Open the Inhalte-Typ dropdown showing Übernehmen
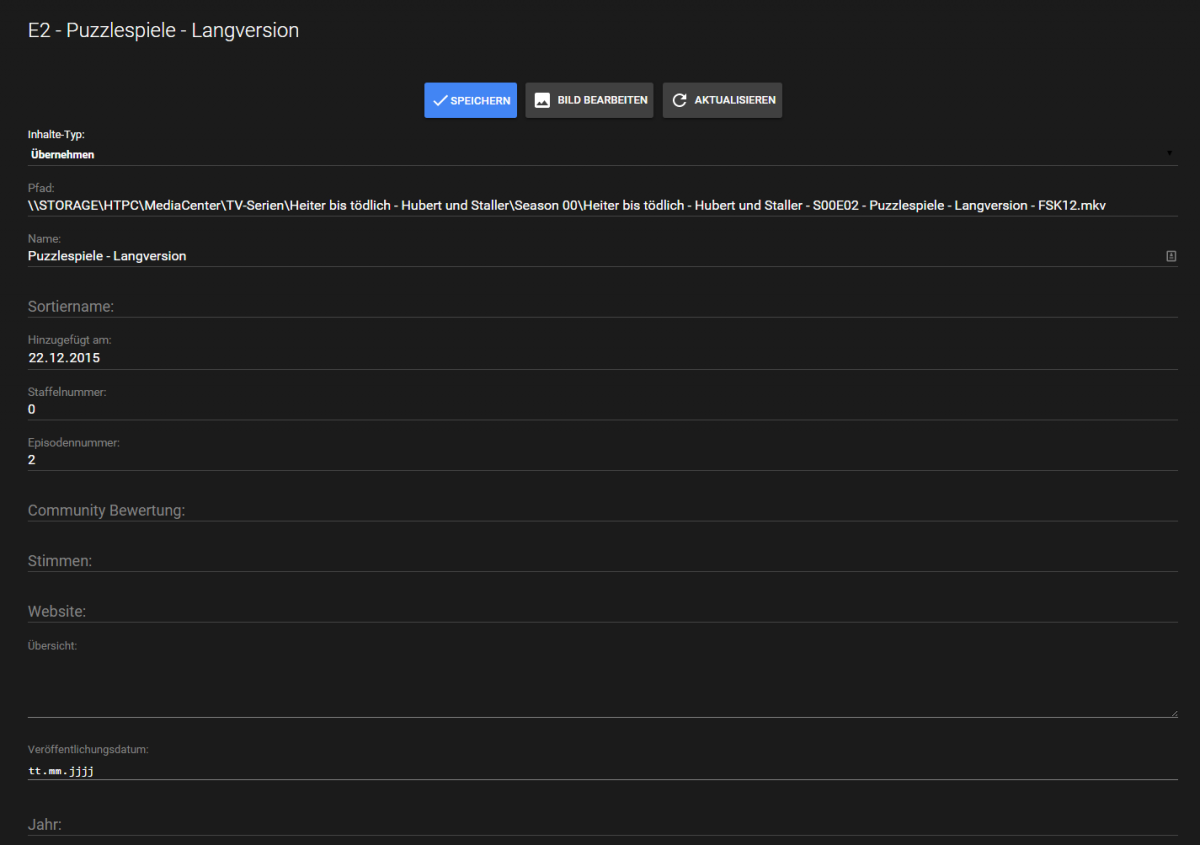1200x845 pixels. click(602, 155)
